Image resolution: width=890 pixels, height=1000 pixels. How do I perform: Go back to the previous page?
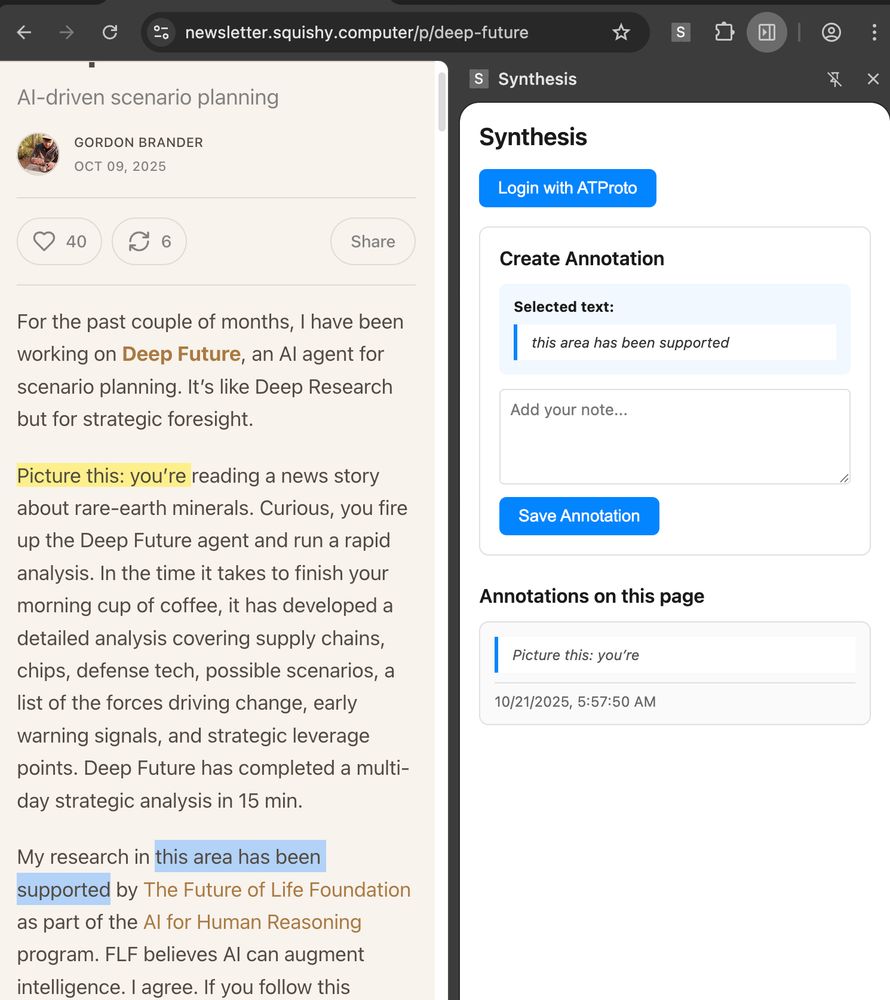tap(24, 32)
